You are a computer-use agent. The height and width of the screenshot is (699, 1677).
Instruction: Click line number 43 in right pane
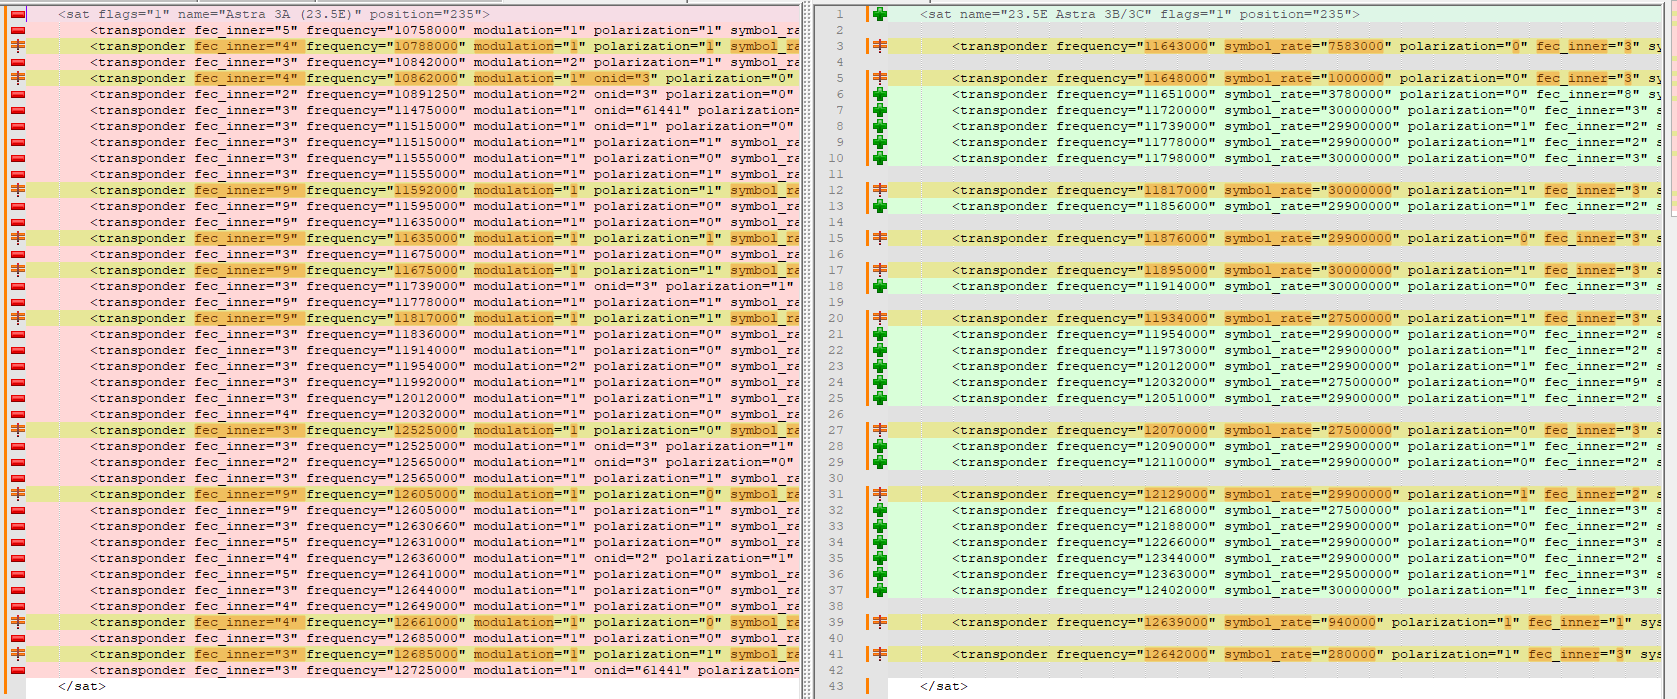tap(836, 686)
